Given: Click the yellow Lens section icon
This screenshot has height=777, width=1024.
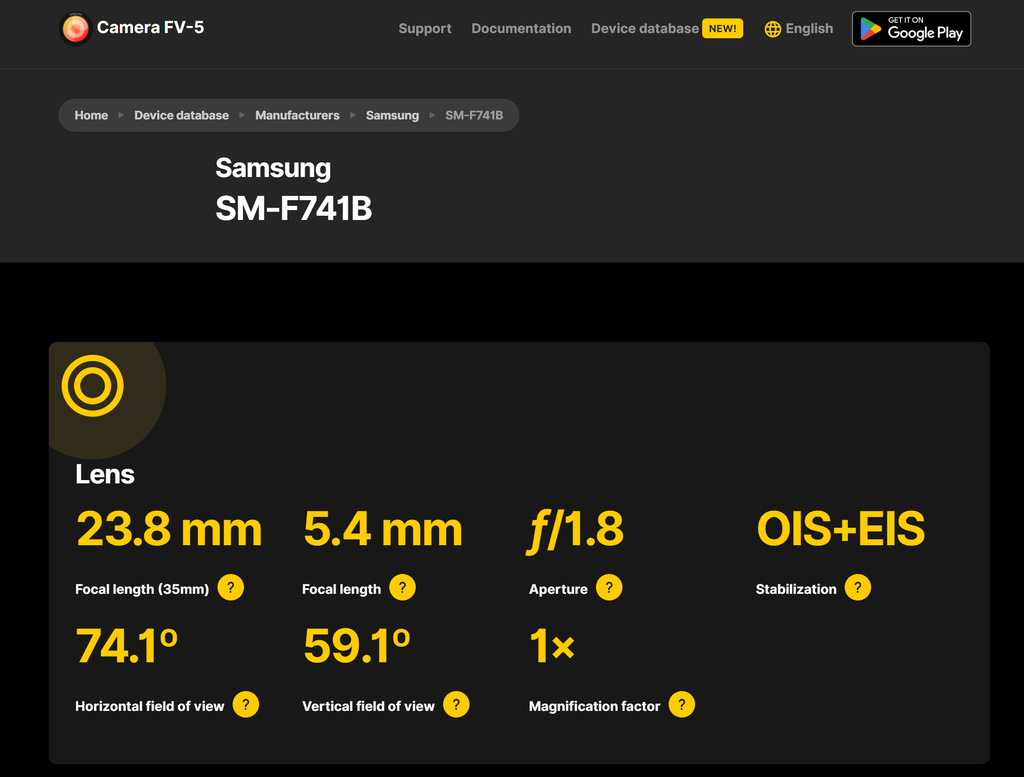Looking at the screenshot, I should 93,386.
